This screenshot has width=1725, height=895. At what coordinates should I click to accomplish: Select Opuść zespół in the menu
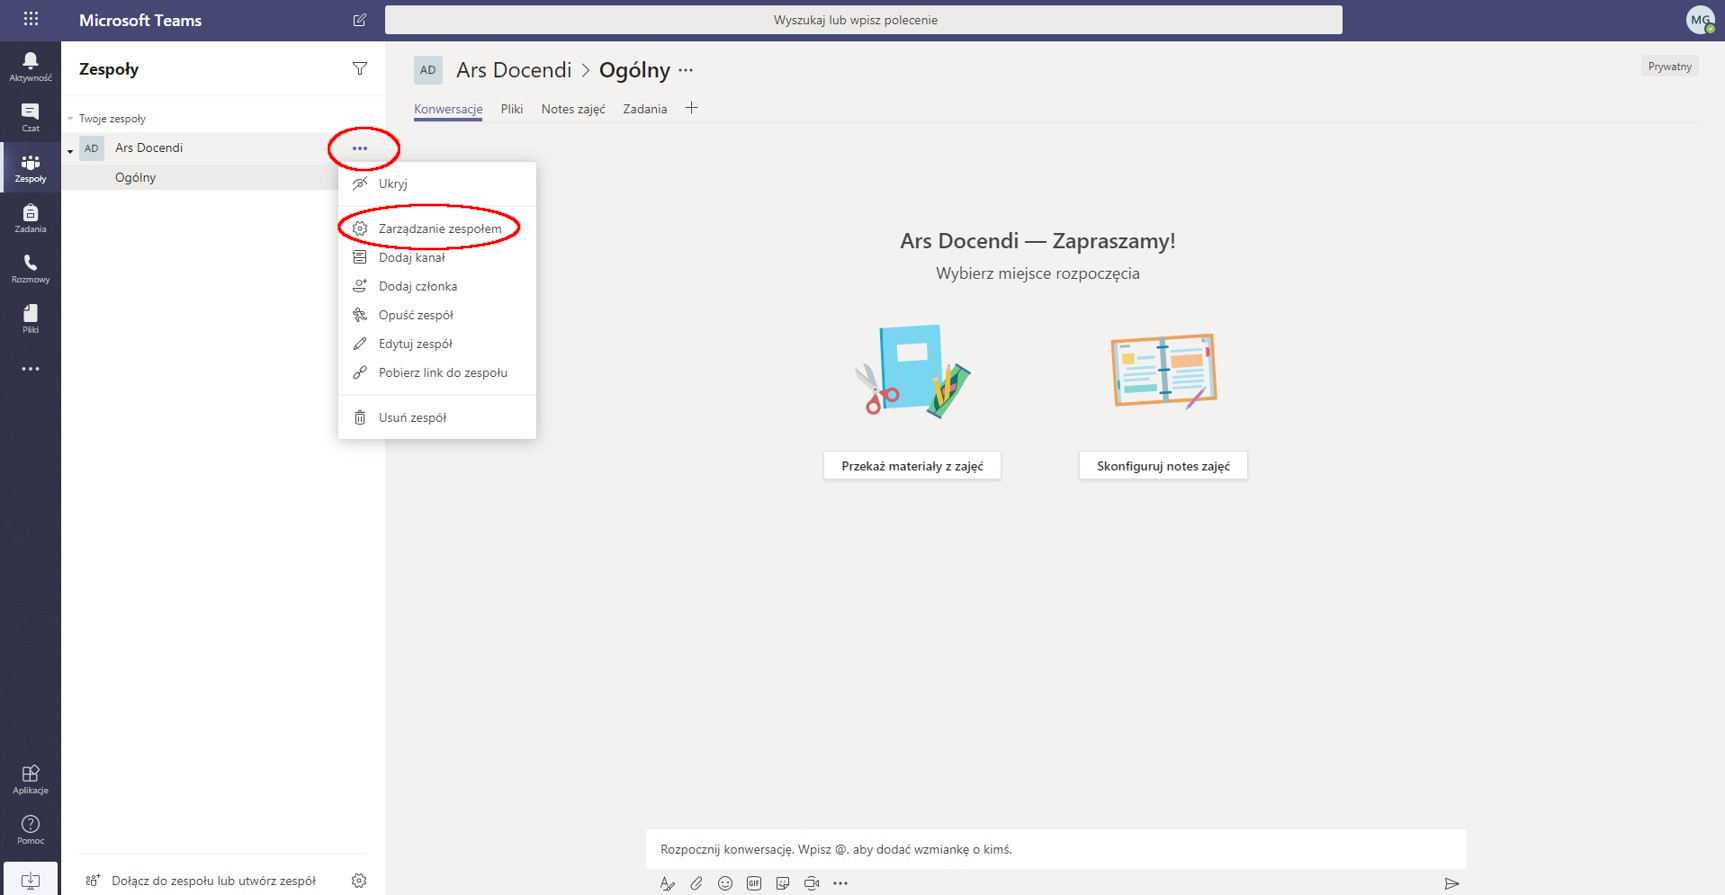tap(437, 315)
